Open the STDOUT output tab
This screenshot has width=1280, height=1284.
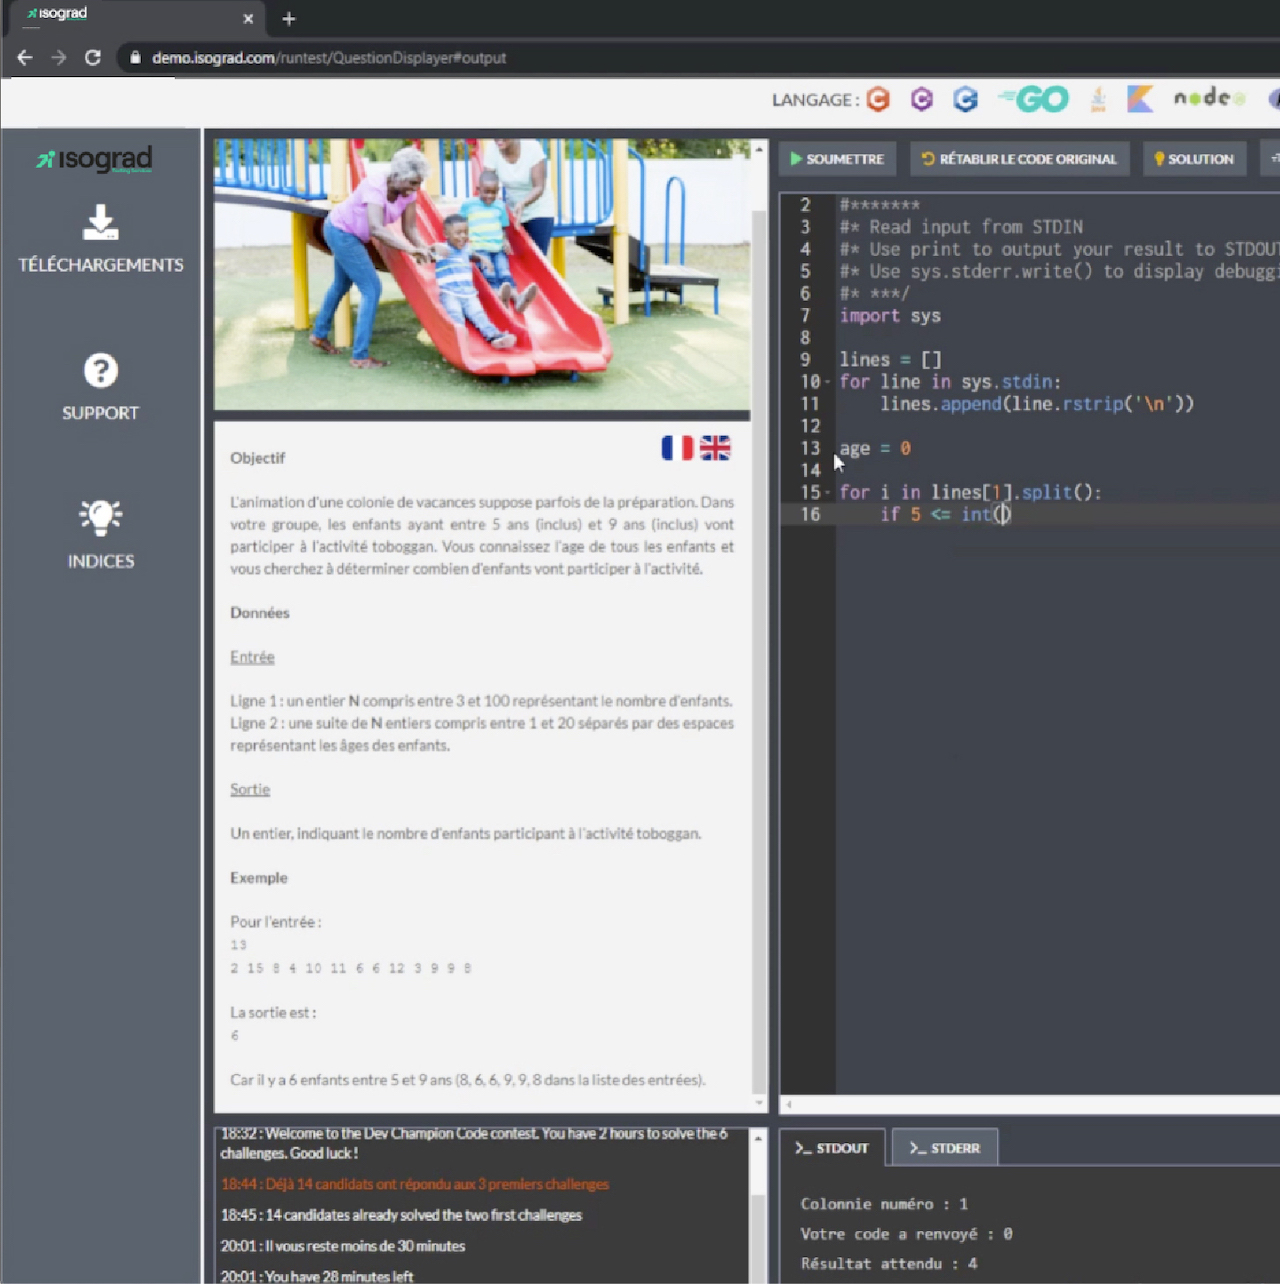click(831, 1148)
